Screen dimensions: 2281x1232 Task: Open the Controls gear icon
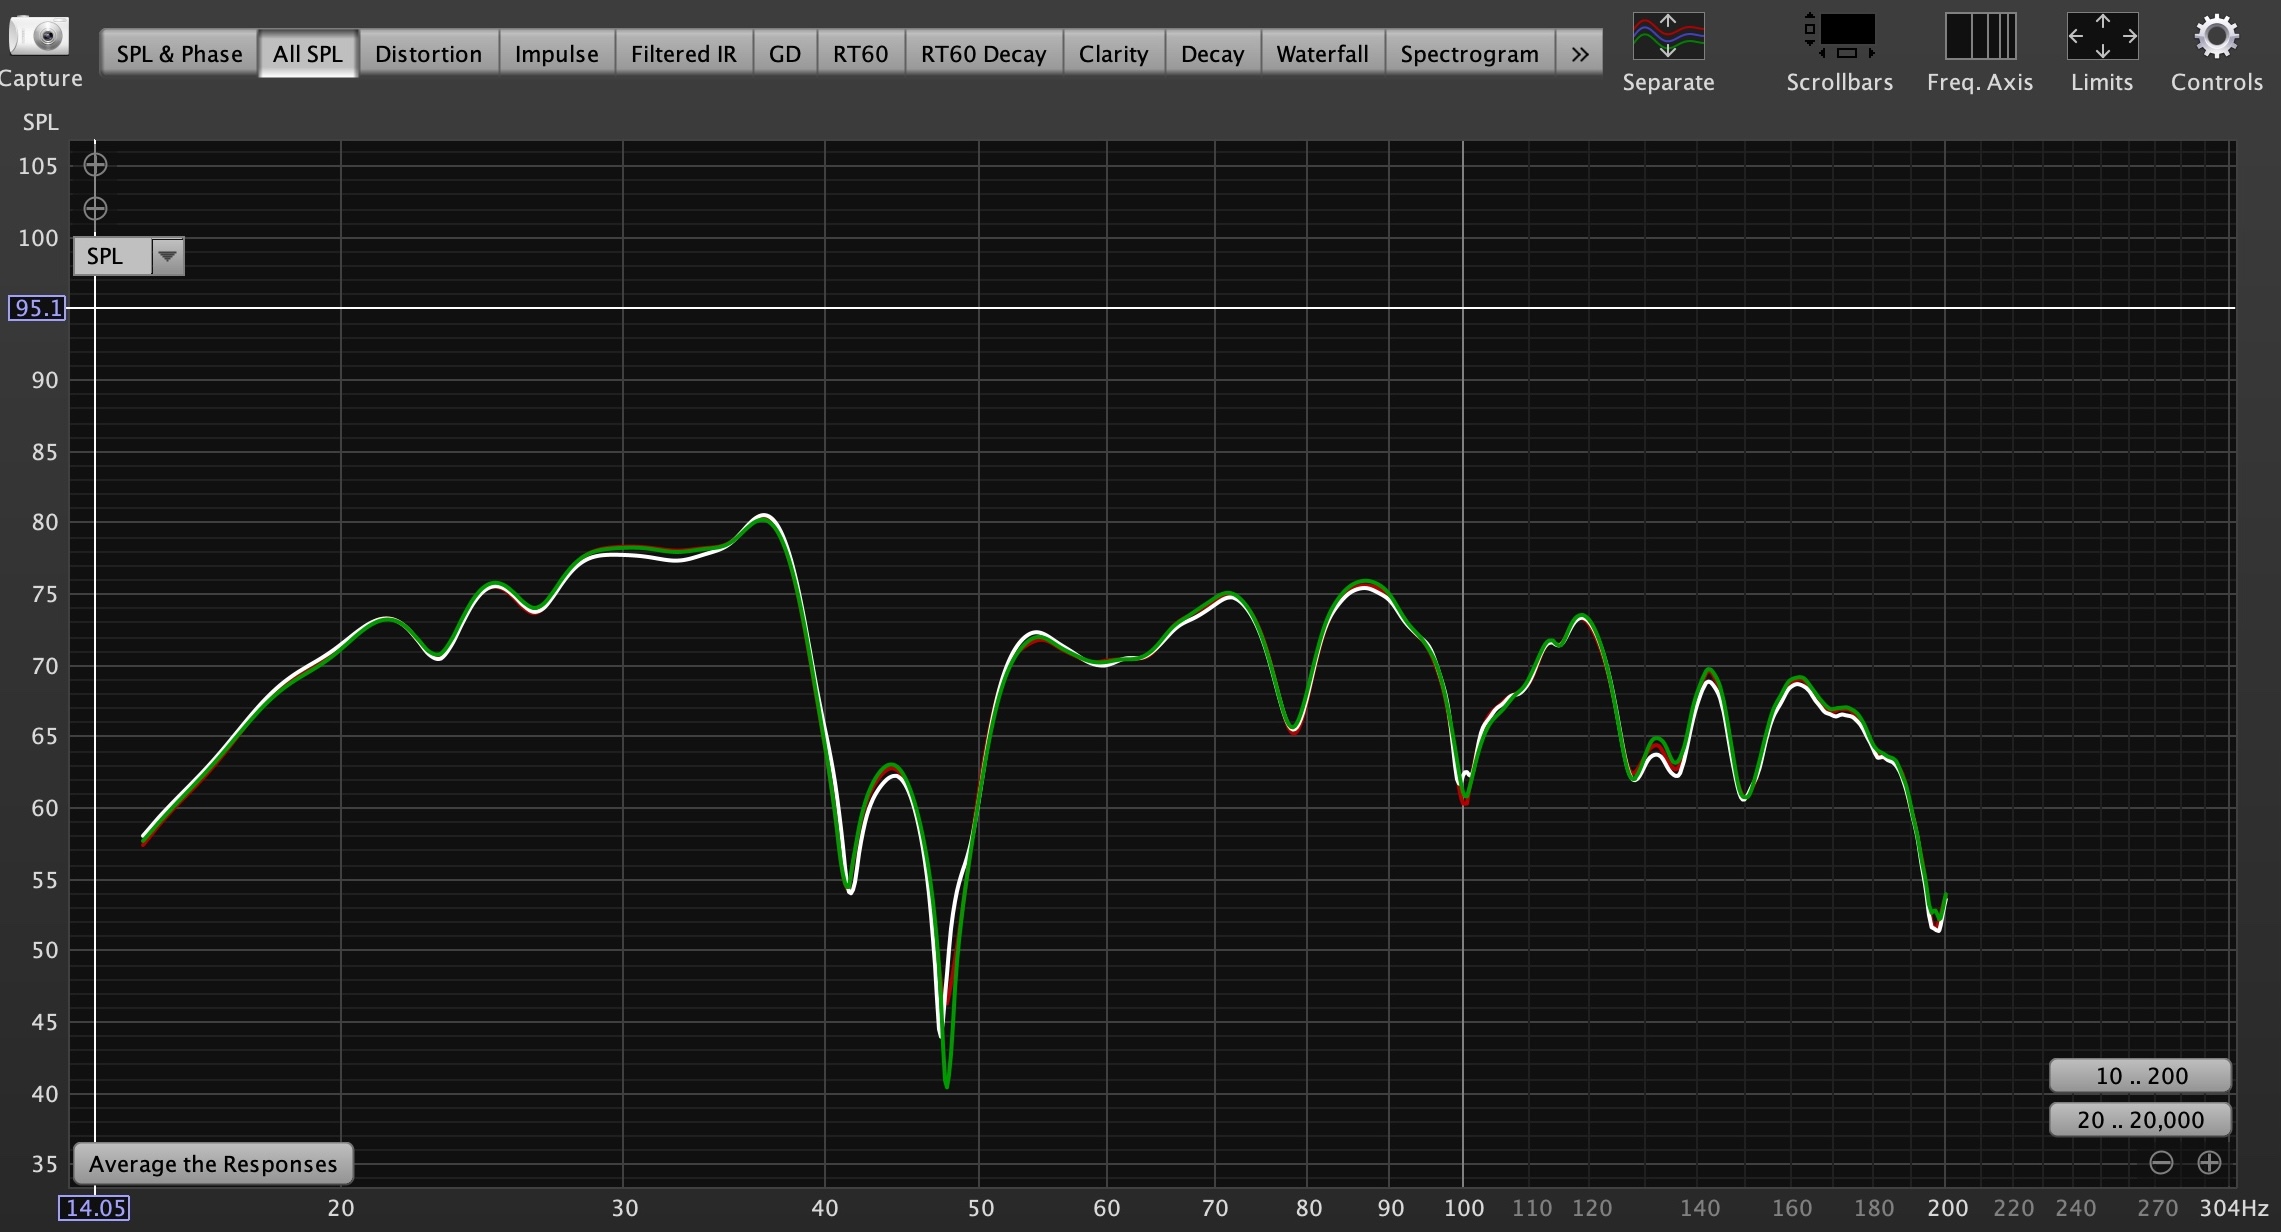point(2216,37)
